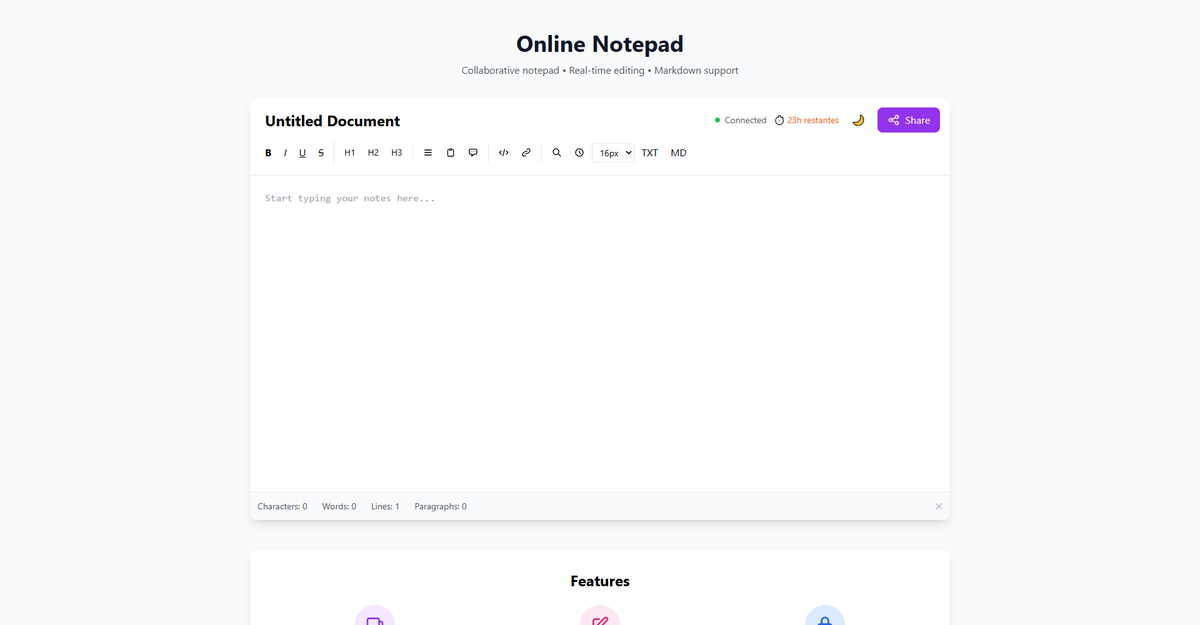Click the Online Notepad page heading

pyautogui.click(x=600, y=44)
